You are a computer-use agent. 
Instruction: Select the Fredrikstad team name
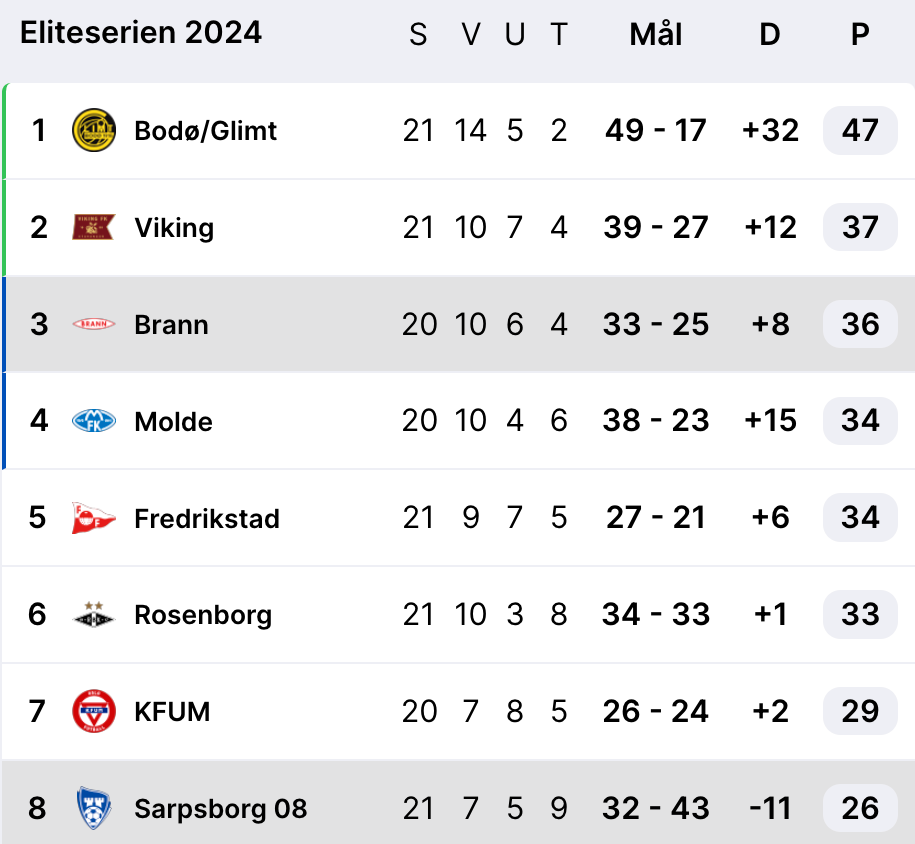click(x=207, y=519)
